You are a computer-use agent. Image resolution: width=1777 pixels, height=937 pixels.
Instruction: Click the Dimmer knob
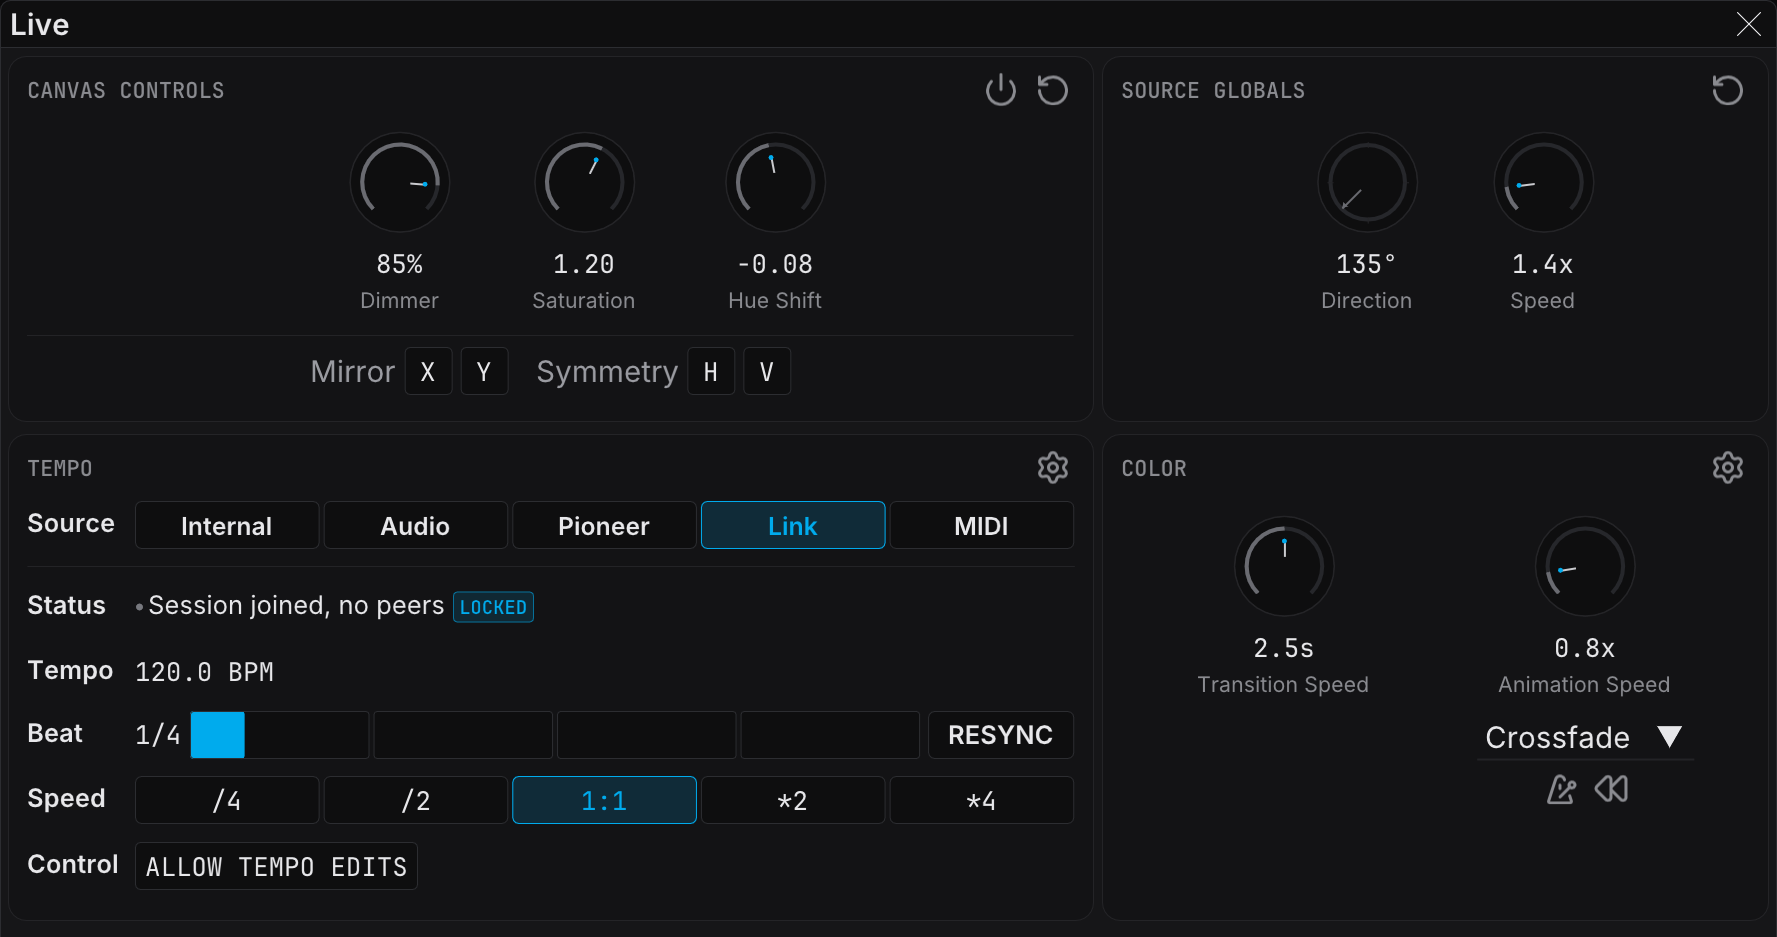400,183
